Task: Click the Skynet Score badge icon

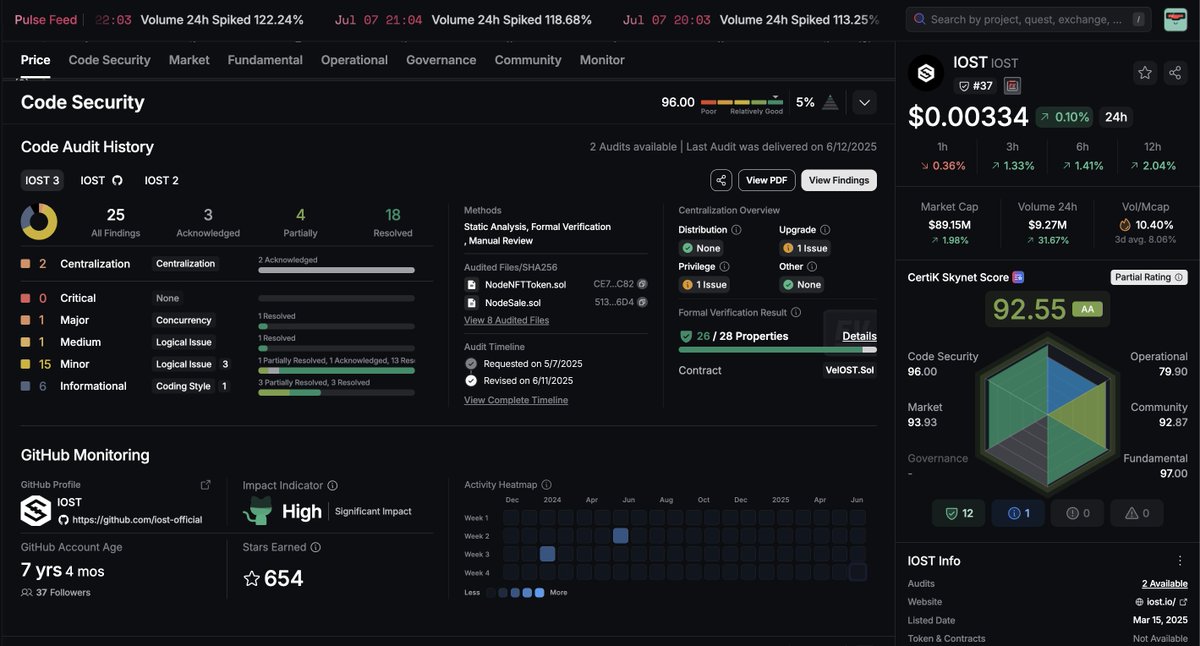Action: (x=1018, y=277)
